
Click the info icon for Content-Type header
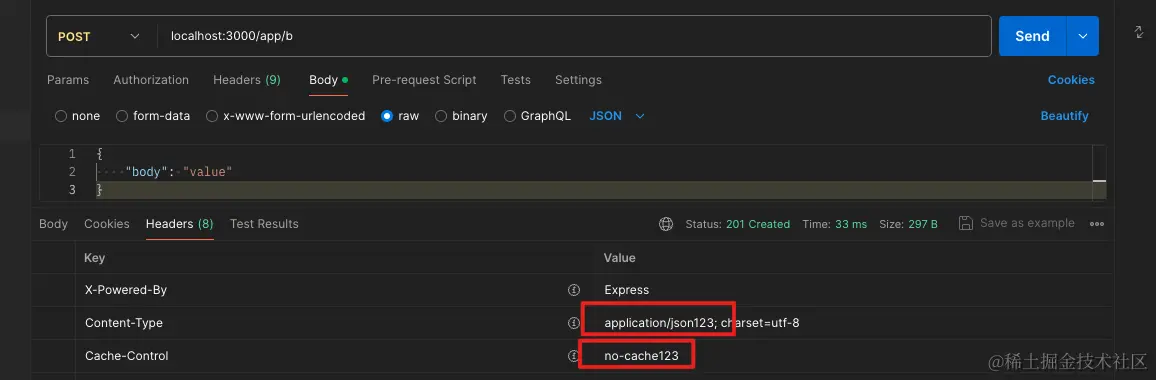(574, 322)
